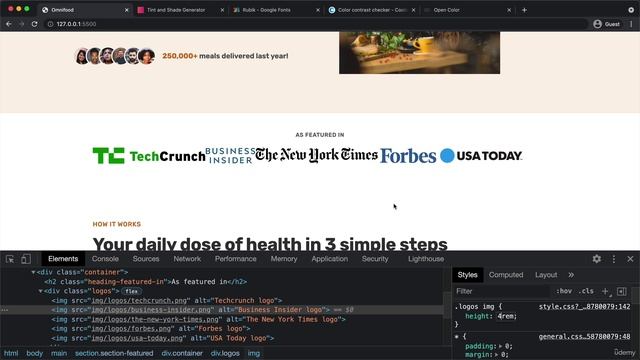The height and width of the screenshot is (360, 640).
Task: Open the DevTools Network panel
Action: (187, 259)
